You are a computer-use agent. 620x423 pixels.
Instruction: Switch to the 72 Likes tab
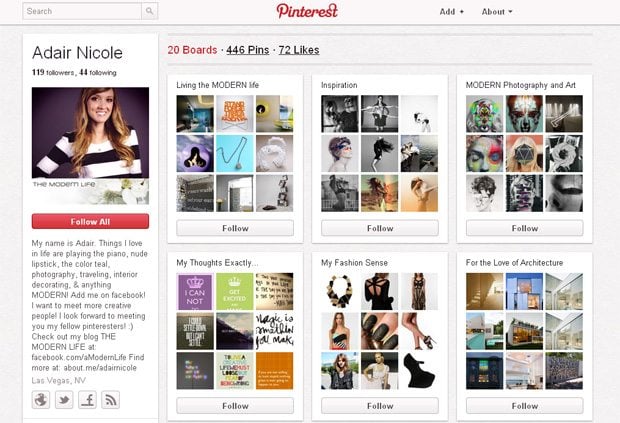(299, 50)
